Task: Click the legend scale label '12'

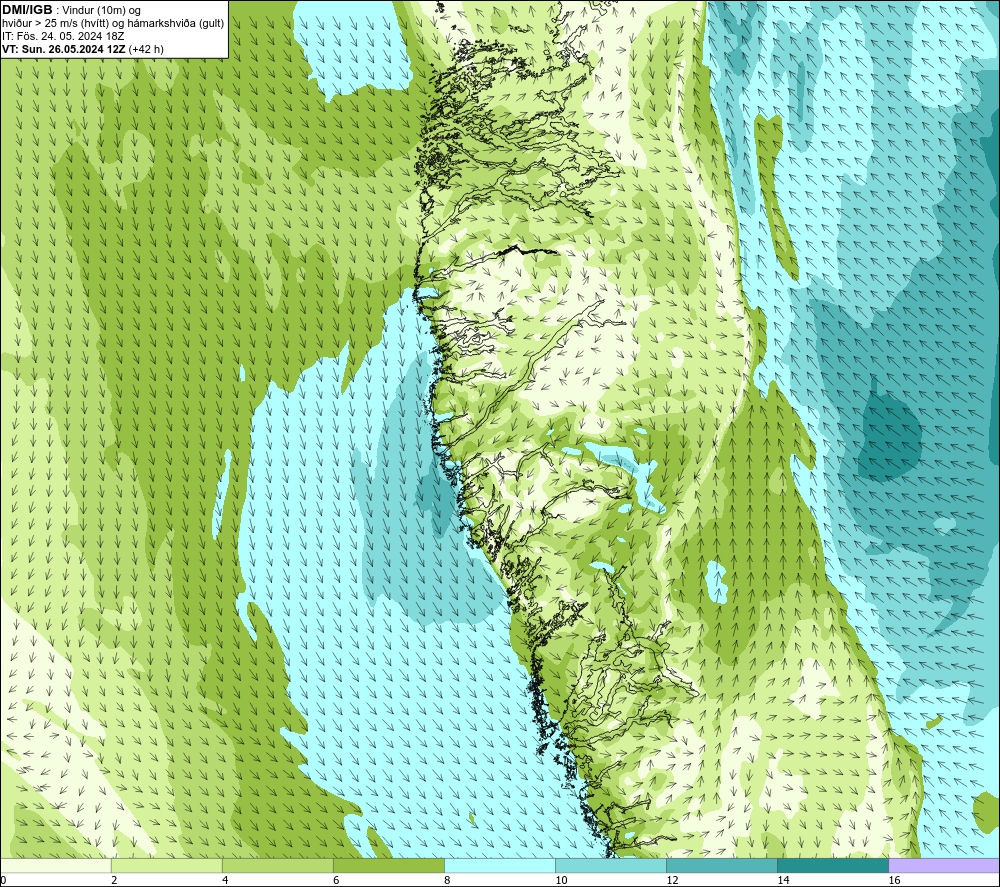Action: pos(672,880)
